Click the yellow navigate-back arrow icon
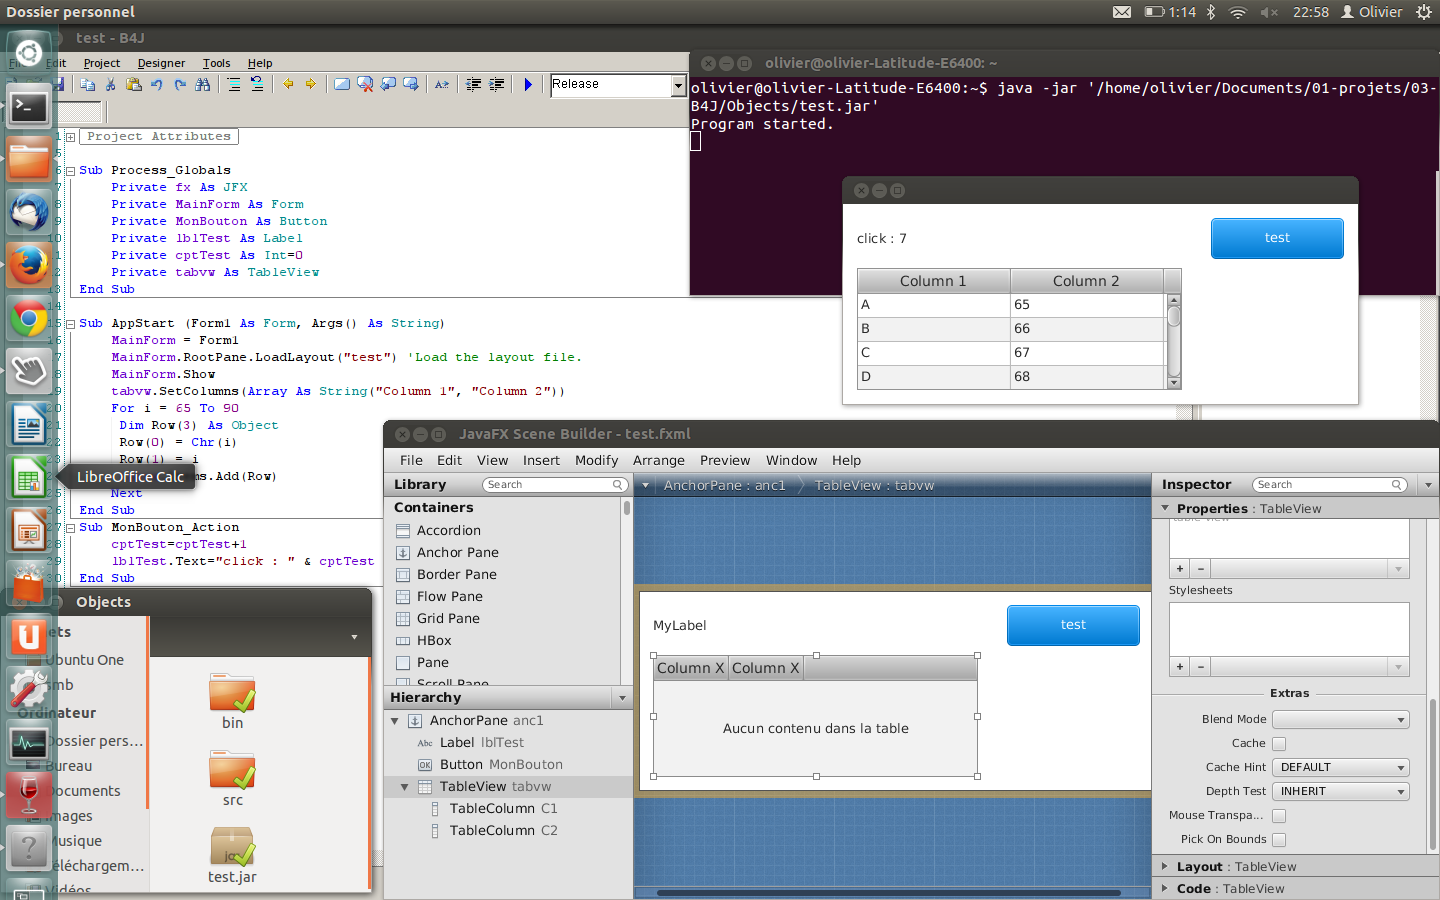Screen dimensions: 1440x900 [288, 85]
